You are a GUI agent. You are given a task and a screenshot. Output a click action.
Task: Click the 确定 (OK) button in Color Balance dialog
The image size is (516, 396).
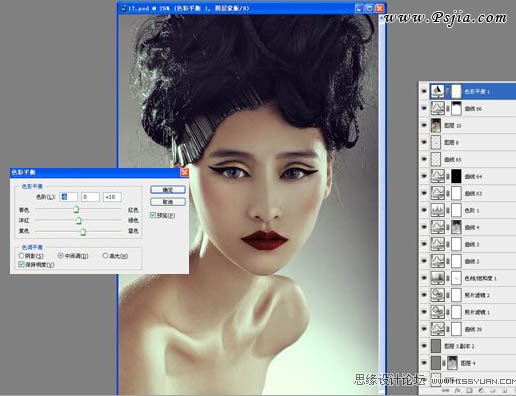168,190
